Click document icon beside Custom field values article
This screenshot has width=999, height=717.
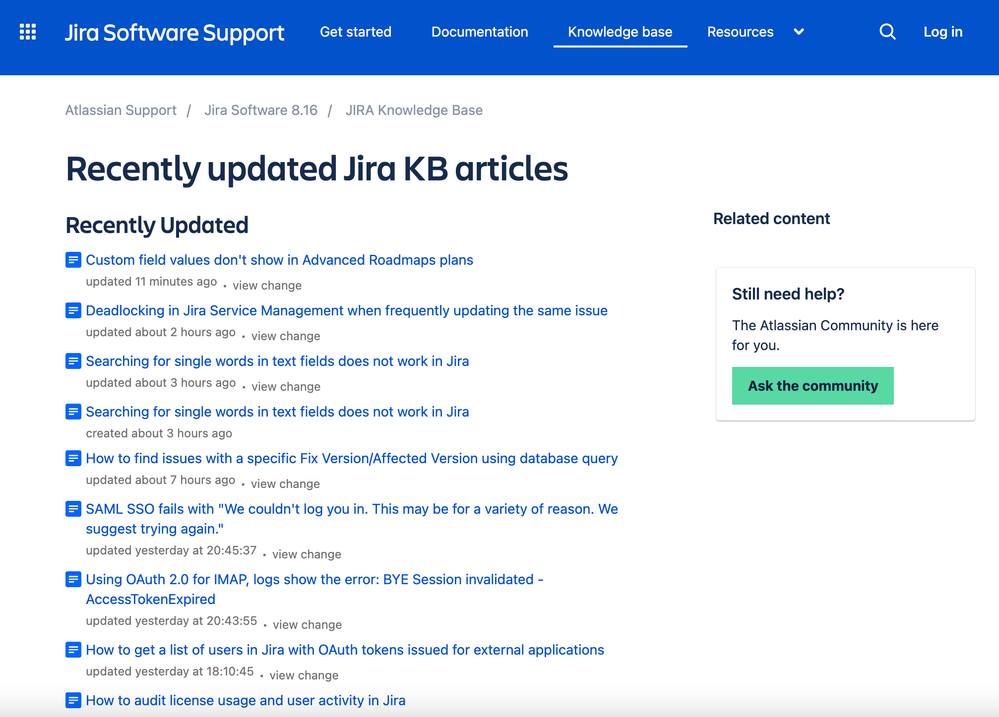[x=73, y=260]
